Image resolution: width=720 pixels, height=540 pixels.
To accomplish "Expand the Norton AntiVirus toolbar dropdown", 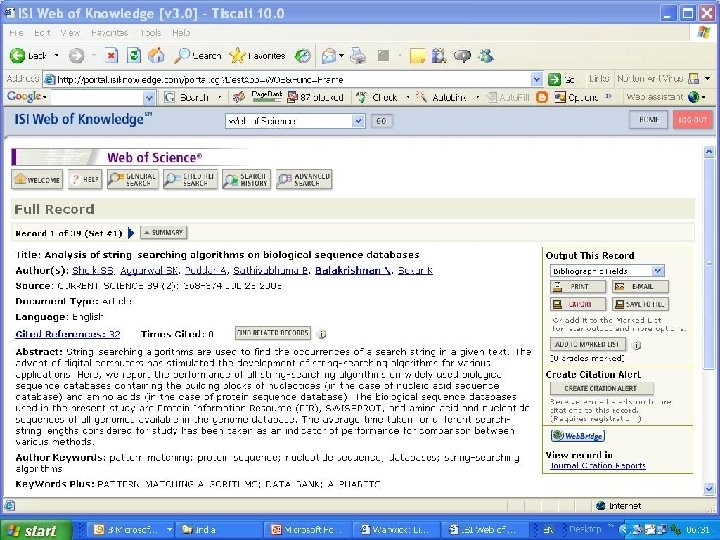I will tap(708, 79).
